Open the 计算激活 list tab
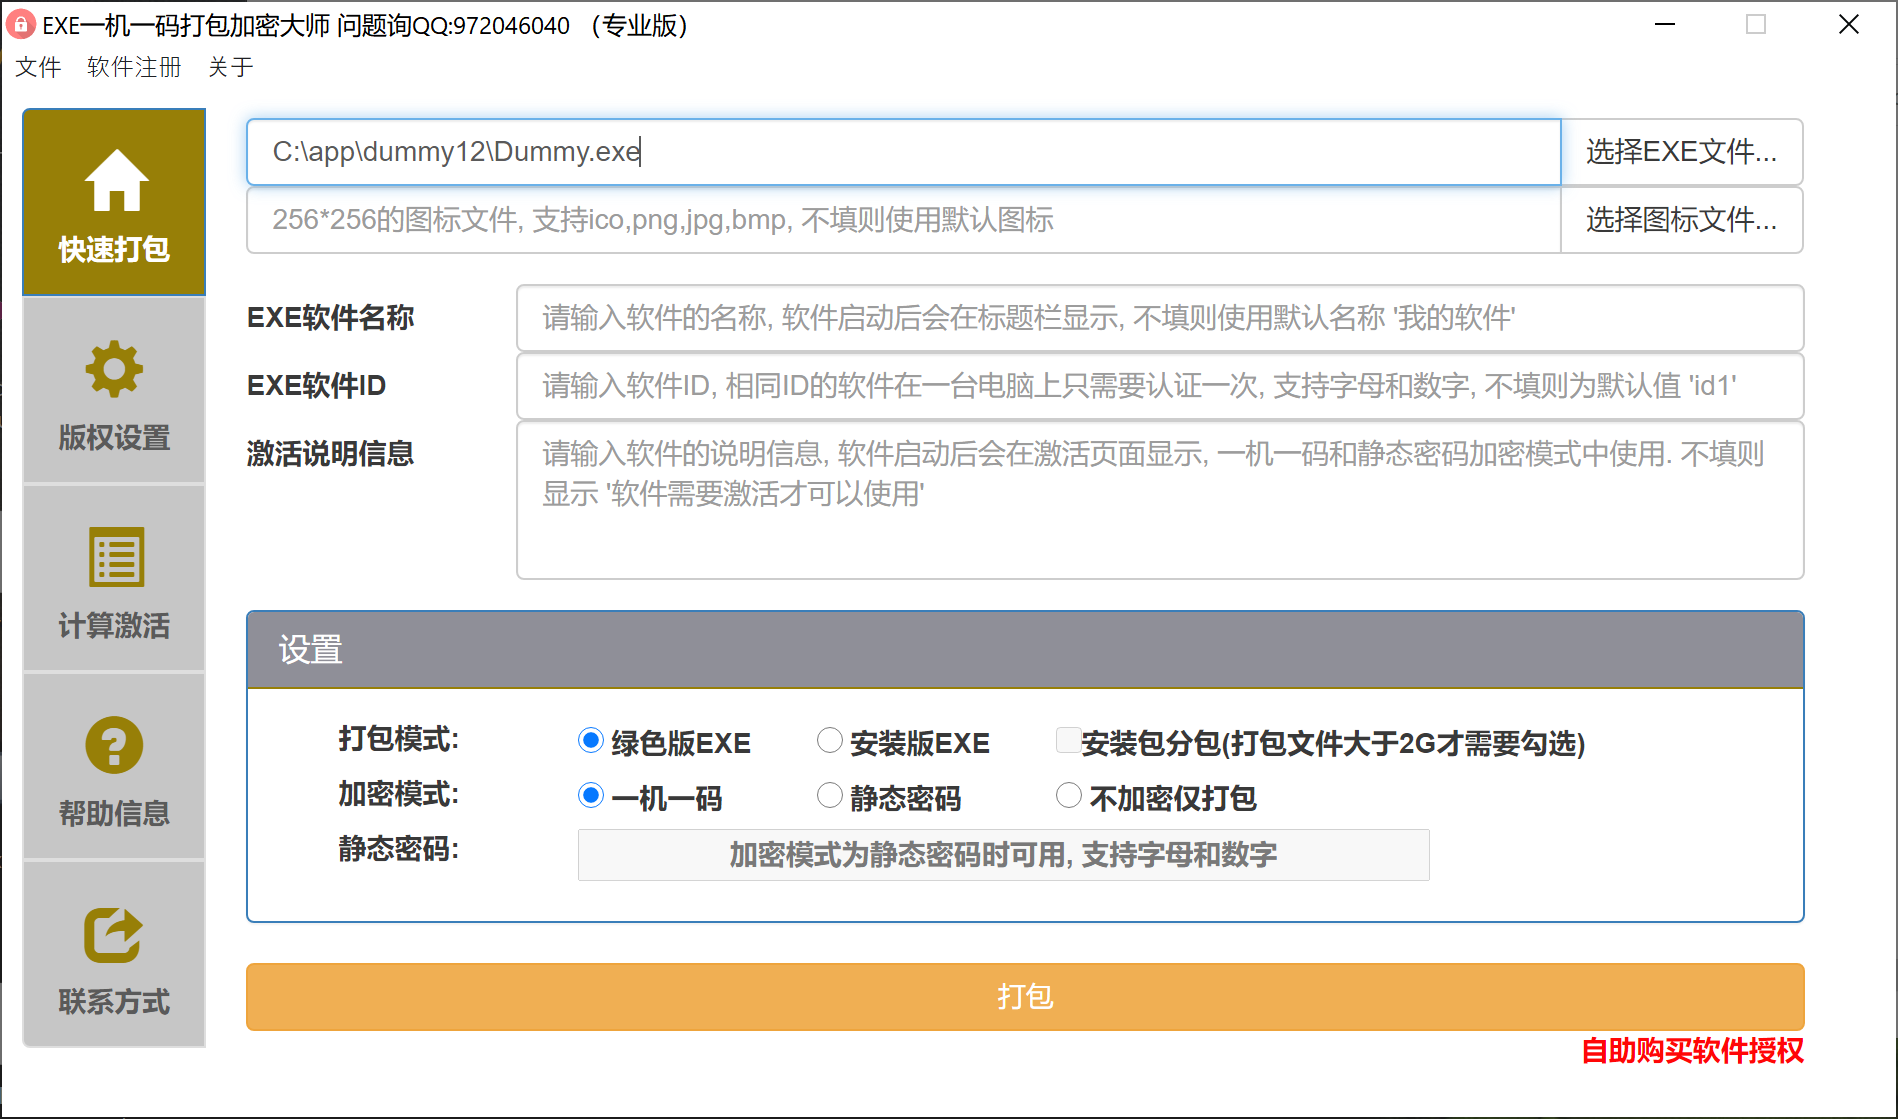 click(x=114, y=579)
